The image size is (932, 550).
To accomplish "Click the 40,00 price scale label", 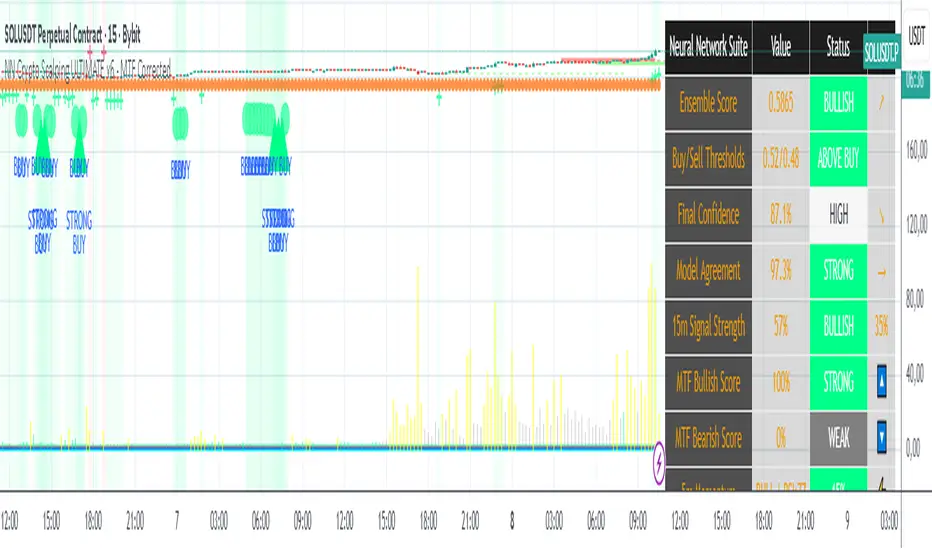I will tap(917, 374).
